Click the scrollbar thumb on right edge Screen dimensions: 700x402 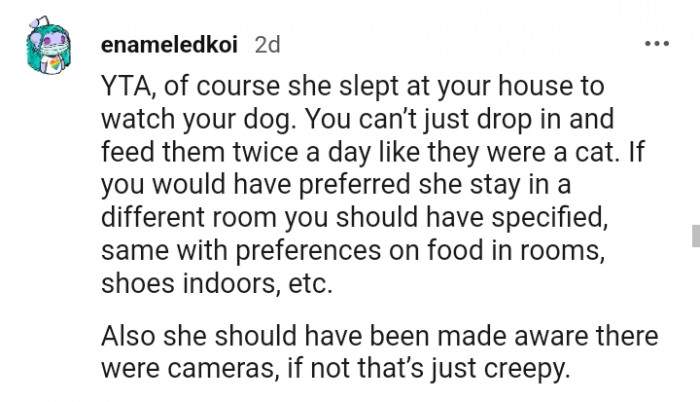[x=694, y=236]
